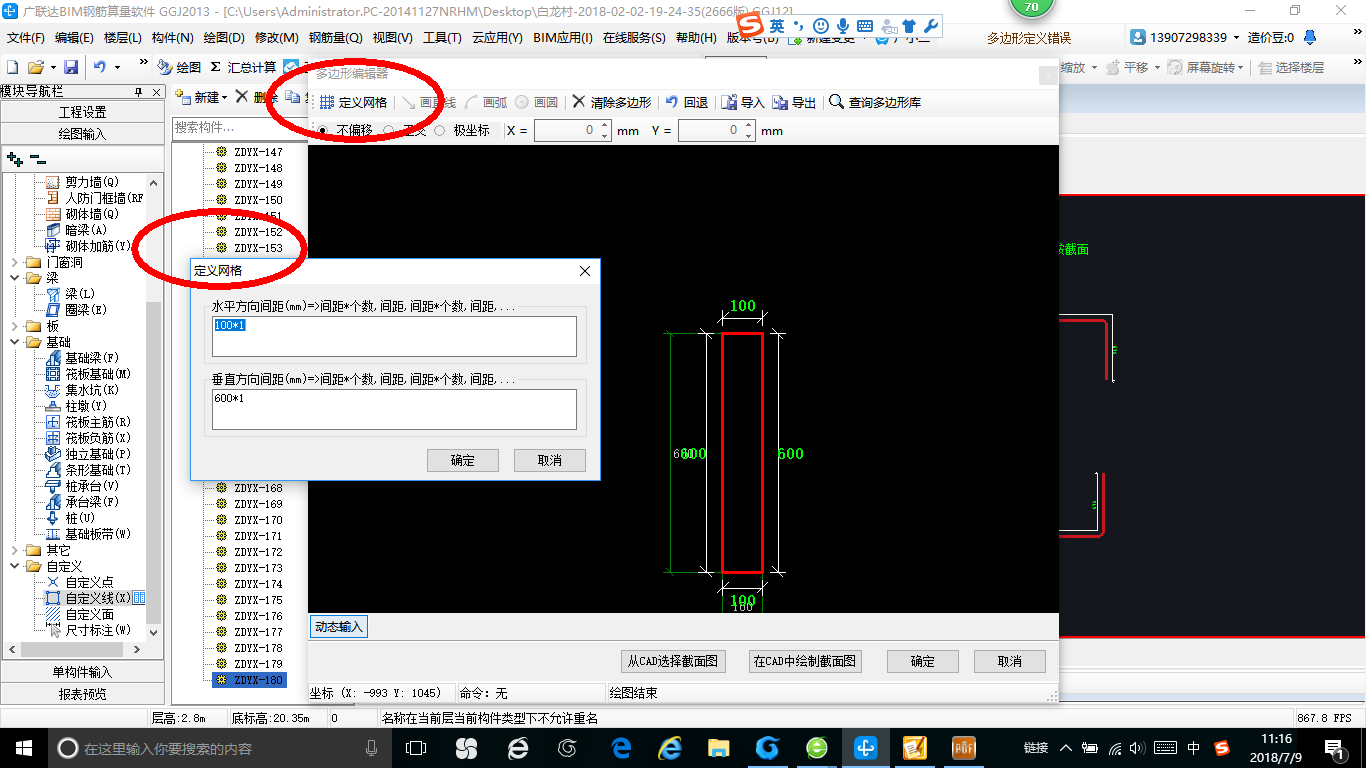Screen dimensions: 1366x768
Task: Open 查询多边形库 polygon library search
Action: coord(876,102)
